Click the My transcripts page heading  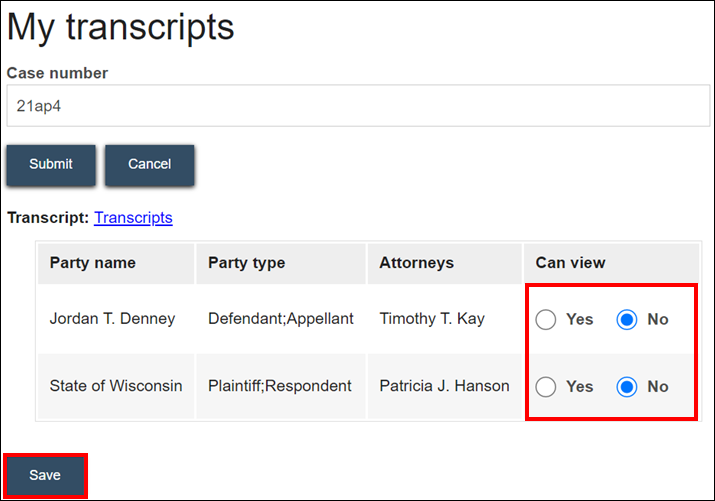pyautogui.click(x=121, y=27)
